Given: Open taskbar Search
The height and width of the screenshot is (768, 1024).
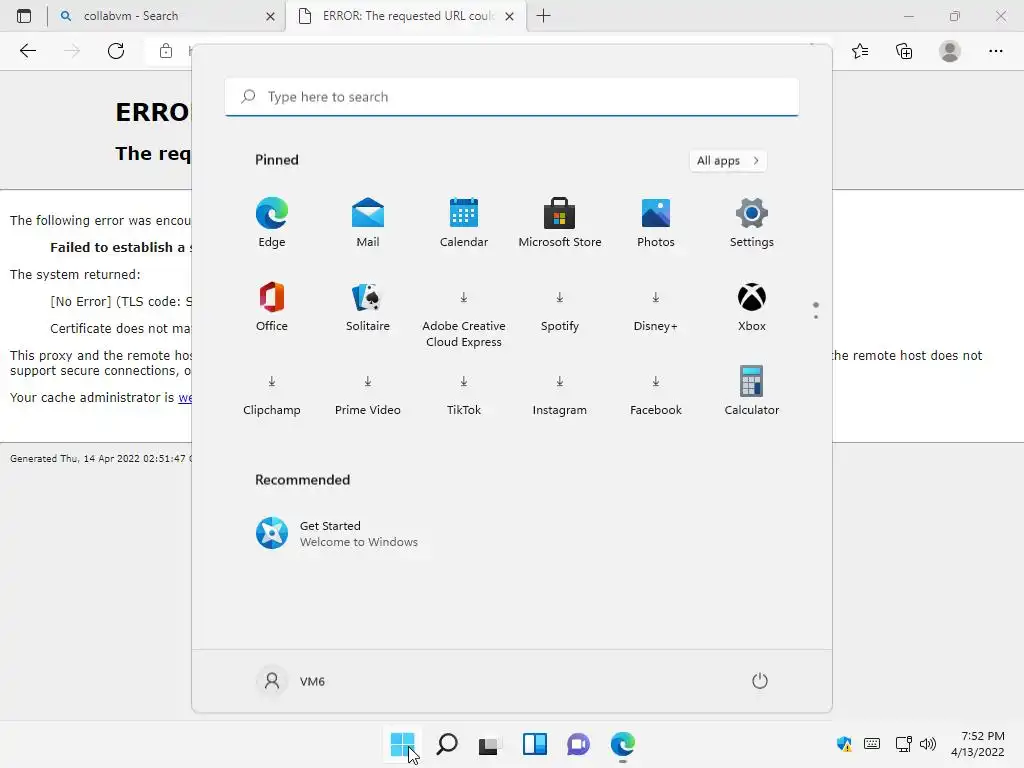Looking at the screenshot, I should (x=447, y=744).
